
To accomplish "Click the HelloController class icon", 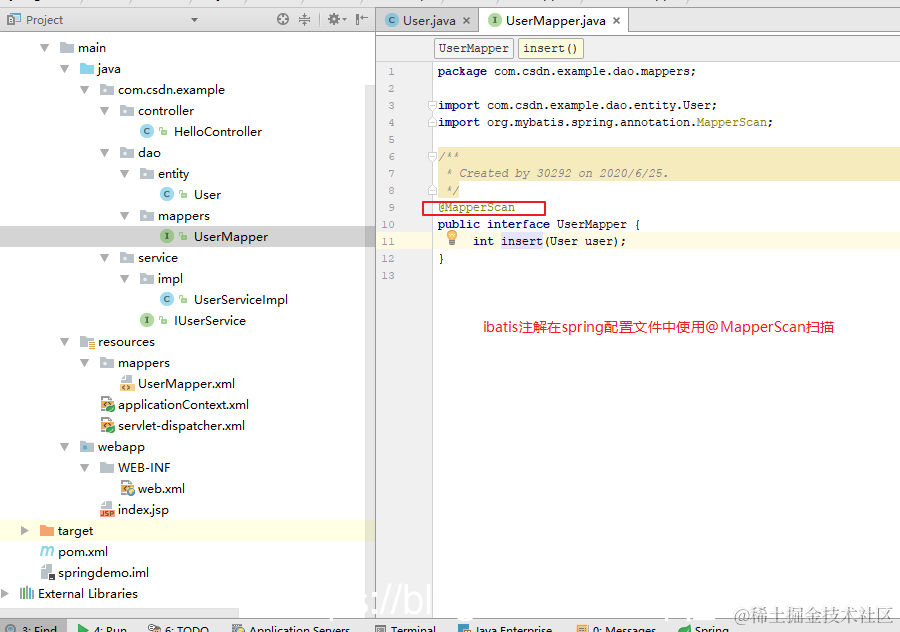I will [x=147, y=131].
